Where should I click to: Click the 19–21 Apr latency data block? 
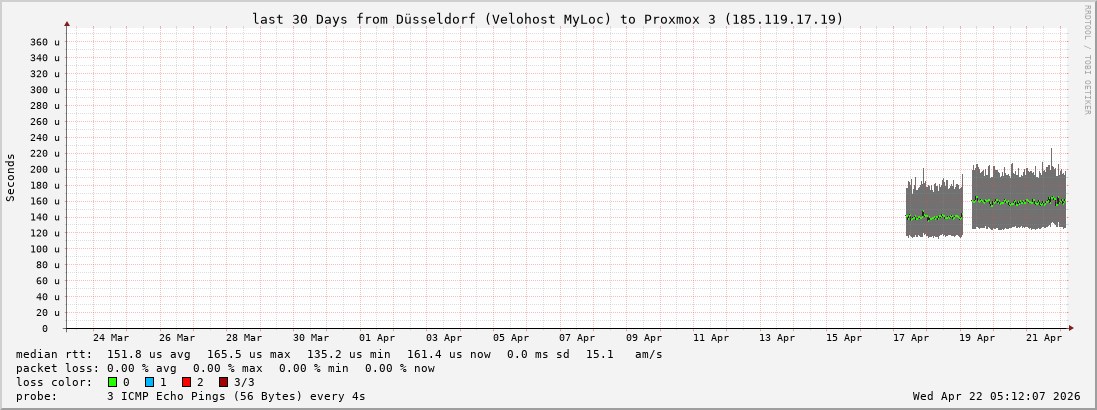1018,198
